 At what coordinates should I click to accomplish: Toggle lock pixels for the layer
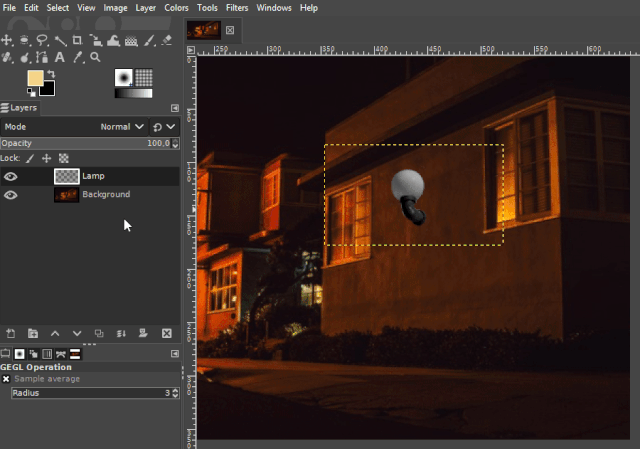[30, 158]
